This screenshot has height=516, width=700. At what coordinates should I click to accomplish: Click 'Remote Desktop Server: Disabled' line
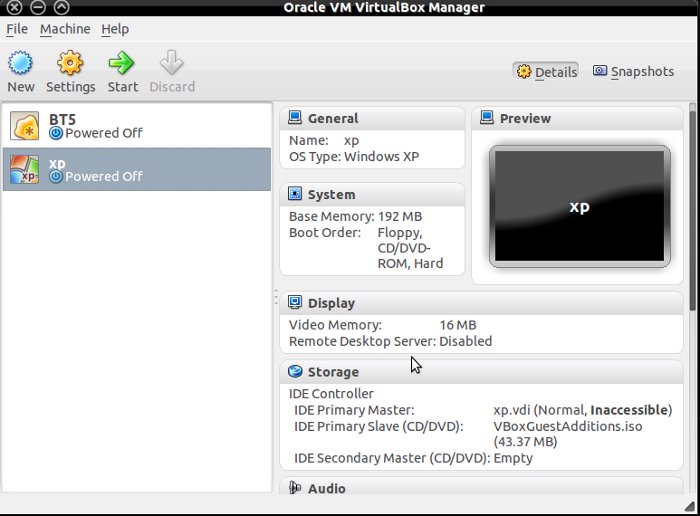click(391, 341)
